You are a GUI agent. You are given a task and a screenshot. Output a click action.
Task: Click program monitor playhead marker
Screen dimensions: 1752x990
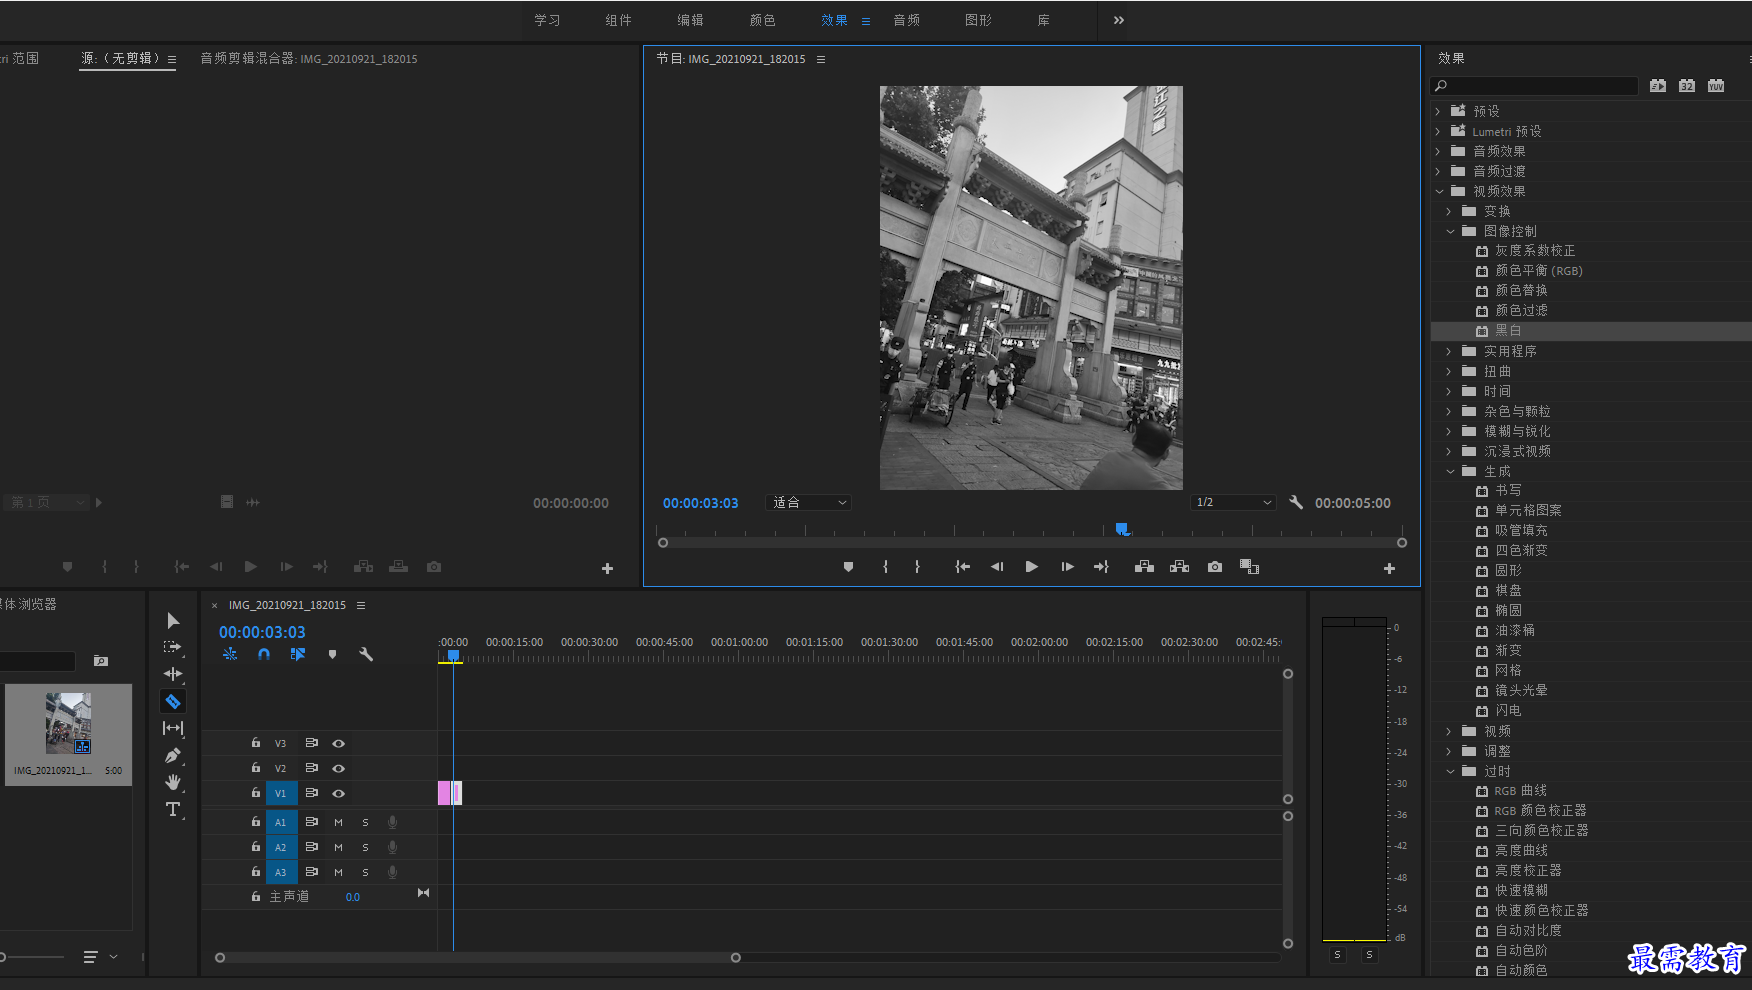coord(1122,529)
